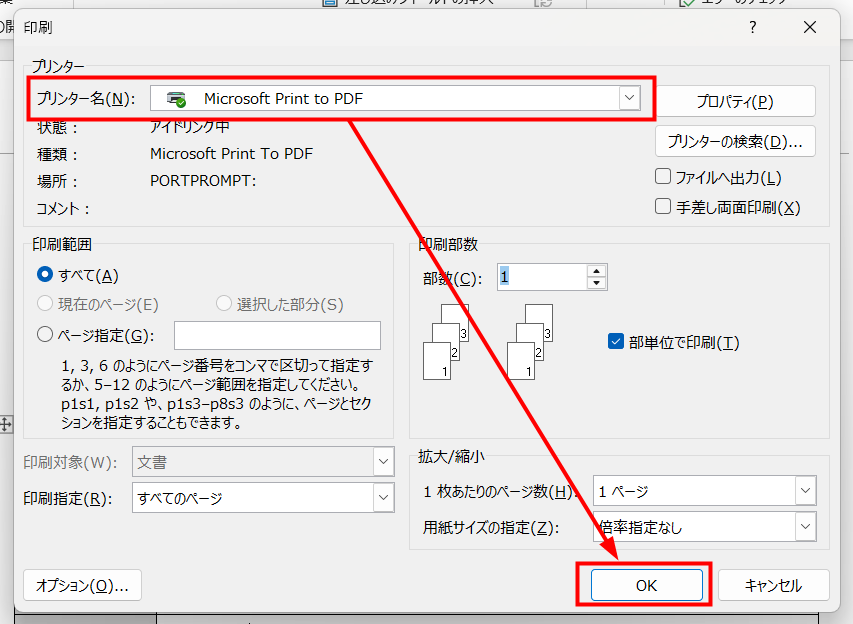The height and width of the screenshot is (624, 853).
Task: Enable ファイルへ出力(L) checkbox
Action: [663, 177]
